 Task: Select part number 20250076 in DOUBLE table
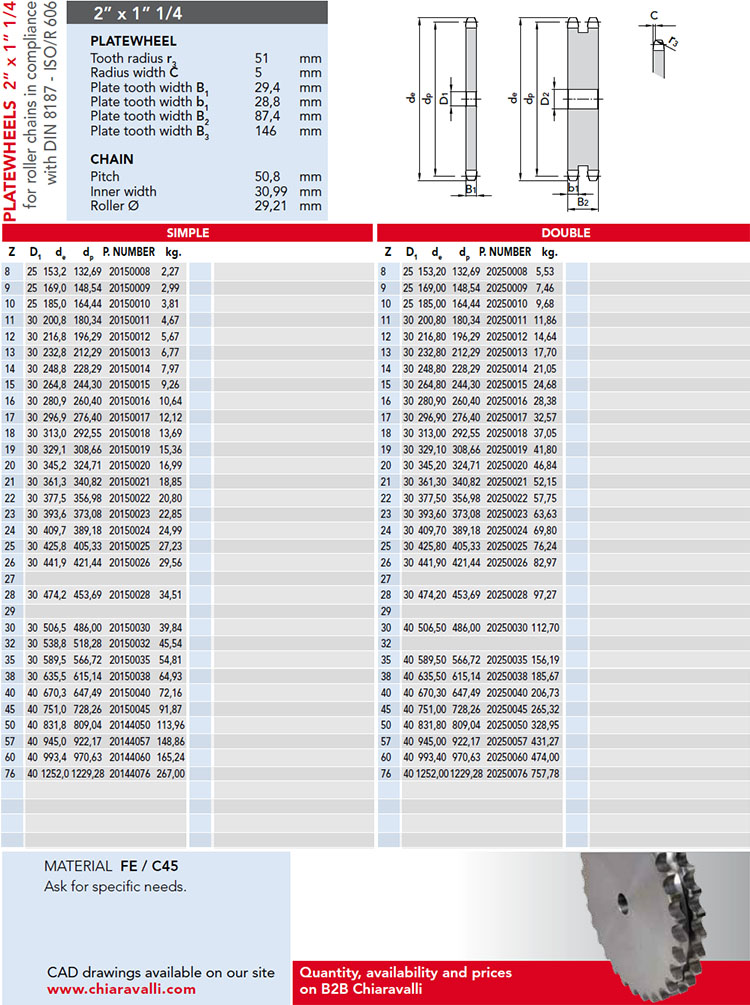tap(507, 774)
